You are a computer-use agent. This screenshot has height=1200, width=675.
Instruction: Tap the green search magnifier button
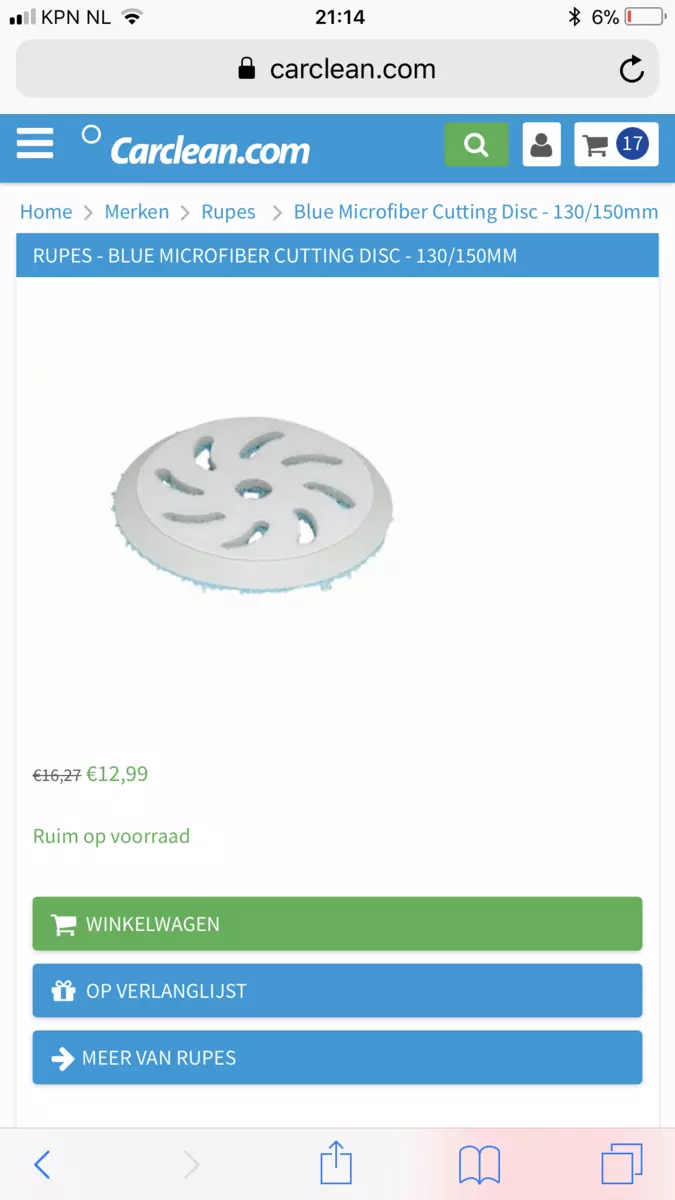coord(476,145)
